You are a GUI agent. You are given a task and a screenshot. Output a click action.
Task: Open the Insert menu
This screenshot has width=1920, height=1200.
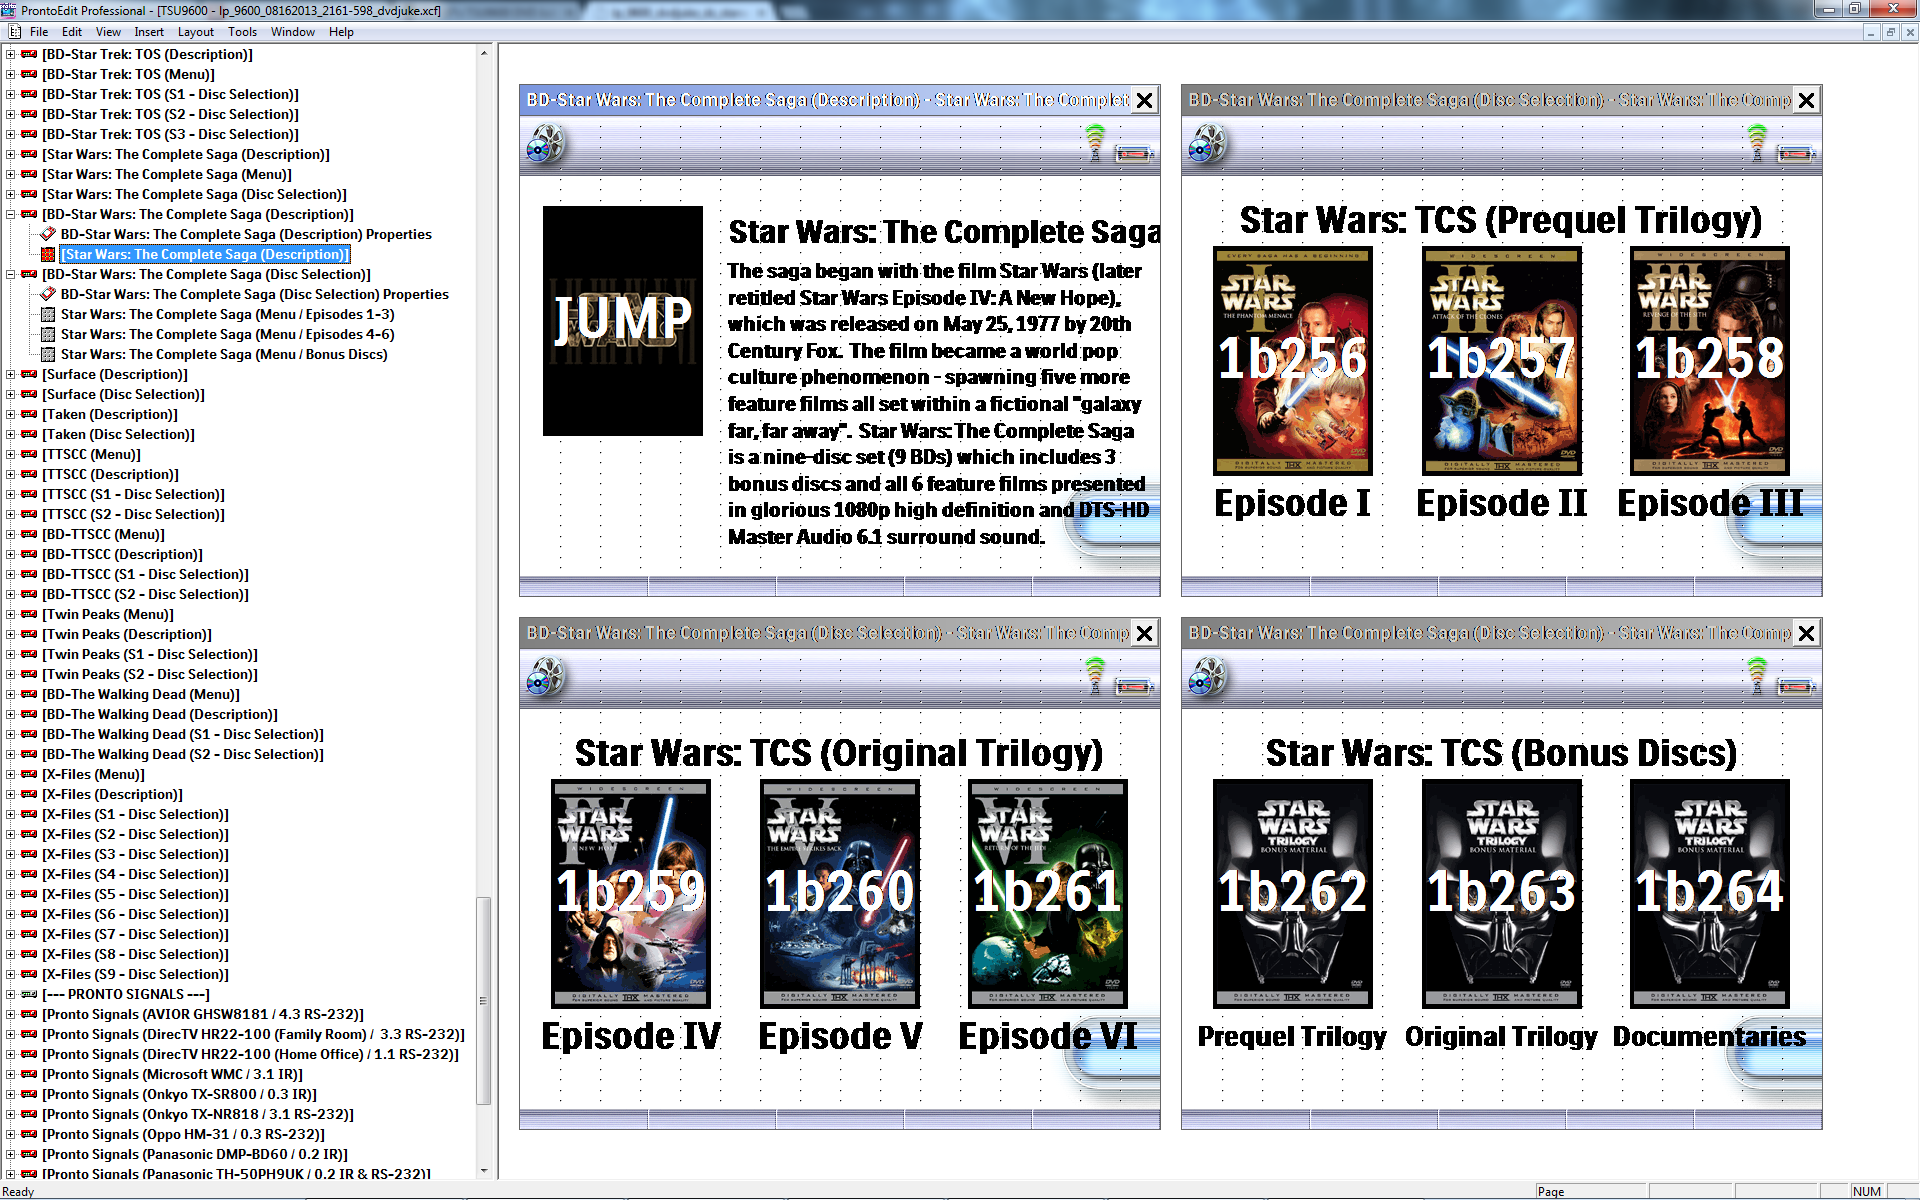coord(149,32)
